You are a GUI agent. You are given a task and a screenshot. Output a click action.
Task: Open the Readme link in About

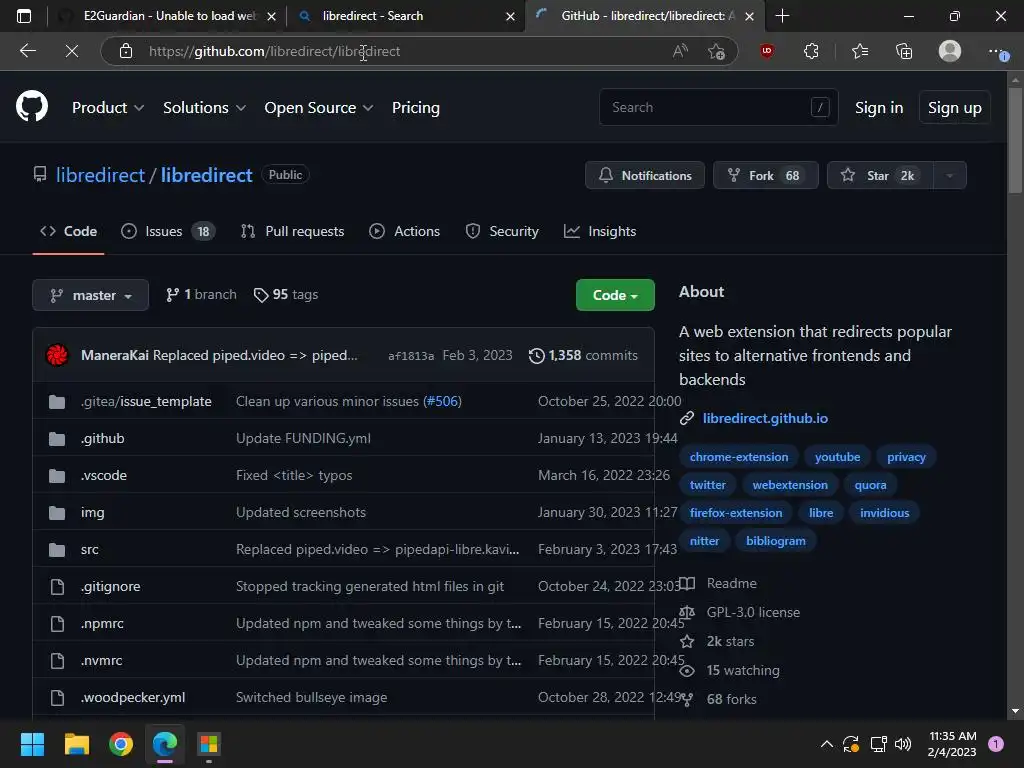pos(731,583)
